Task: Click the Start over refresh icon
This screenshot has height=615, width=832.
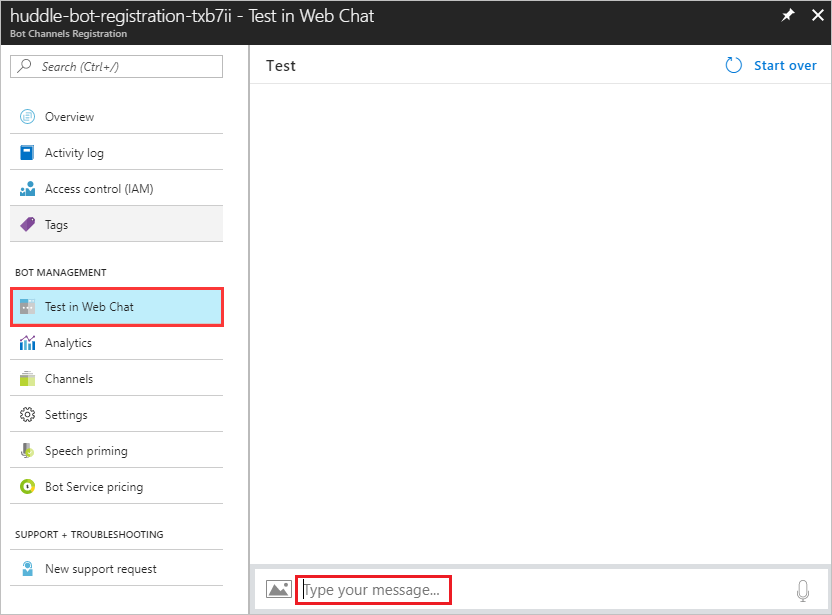Action: coord(733,65)
